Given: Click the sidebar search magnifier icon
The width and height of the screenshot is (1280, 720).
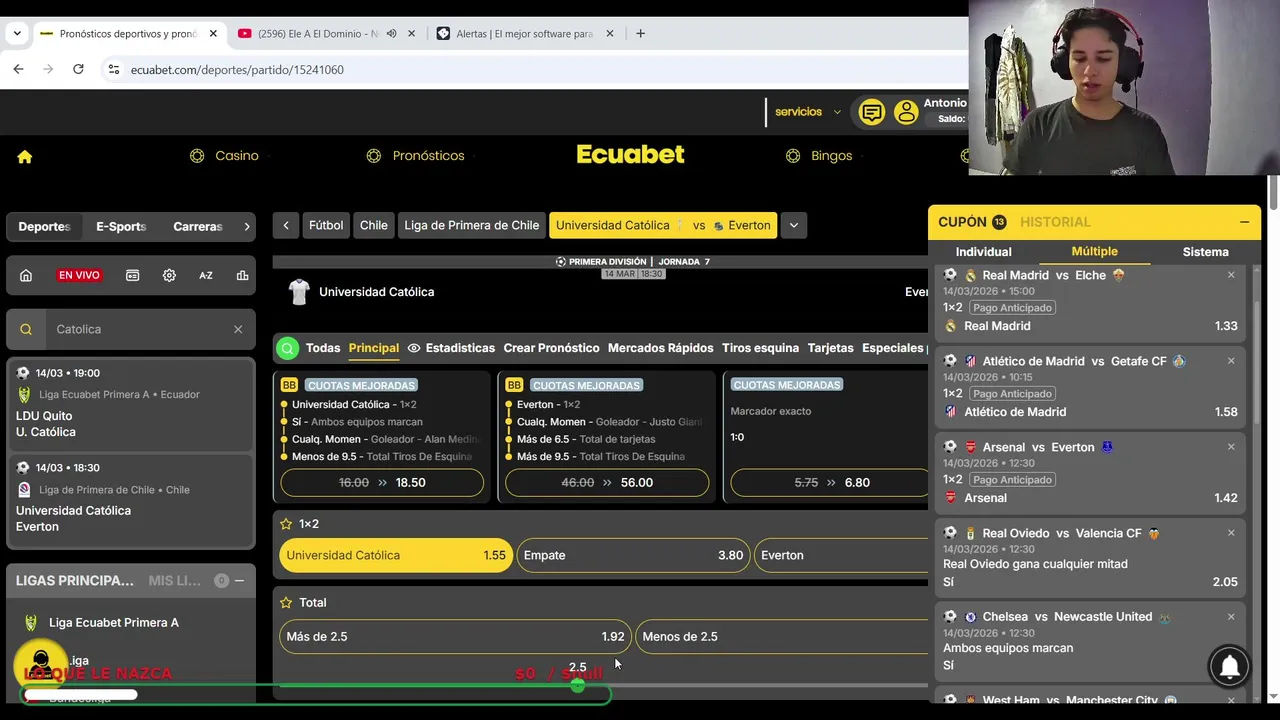Looking at the screenshot, I should (x=26, y=329).
